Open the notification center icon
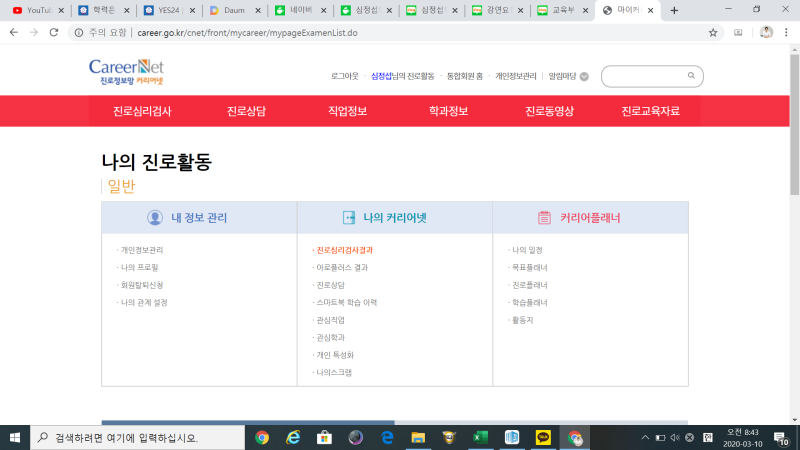Viewport: 800px width, 450px height. [781, 438]
